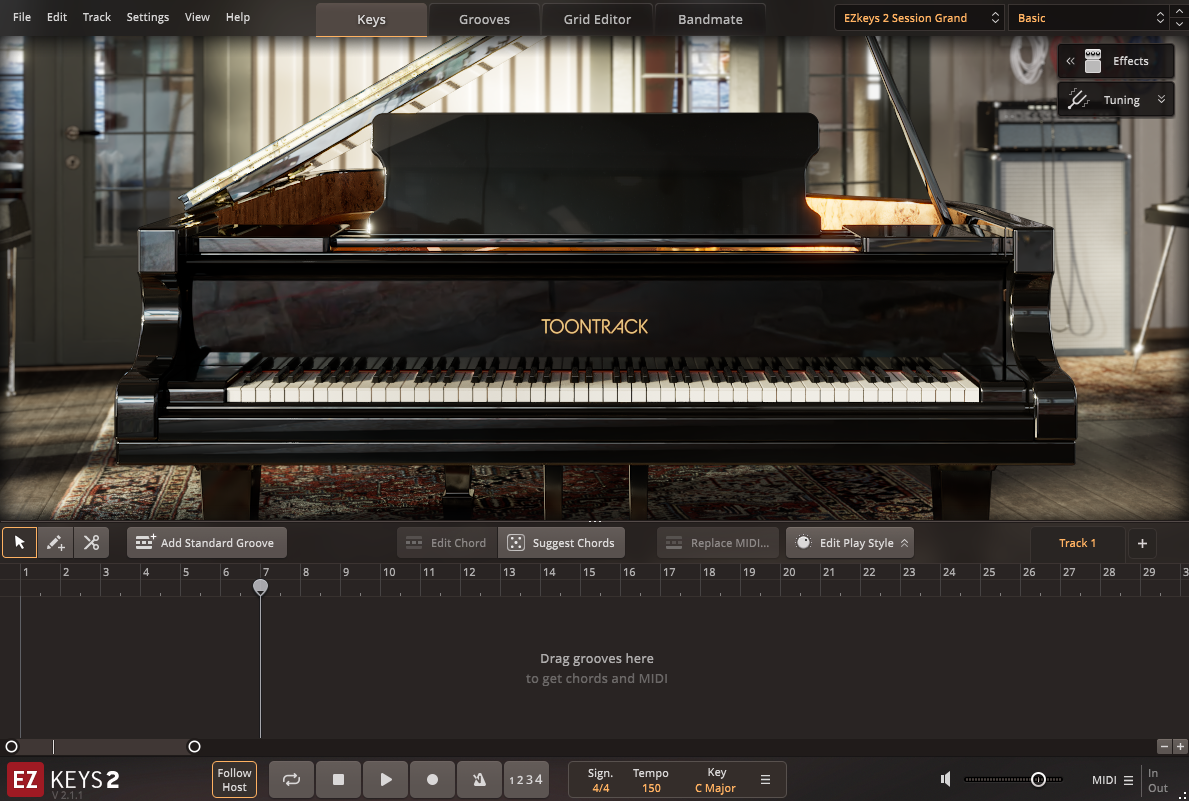
Task: Click the Tempo value 150
Action: coord(651,788)
